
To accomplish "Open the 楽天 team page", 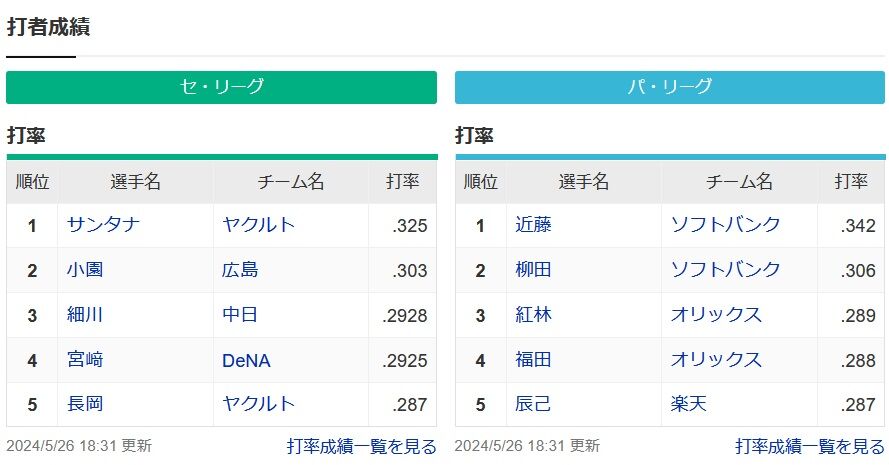I will pyautogui.click(x=689, y=404).
